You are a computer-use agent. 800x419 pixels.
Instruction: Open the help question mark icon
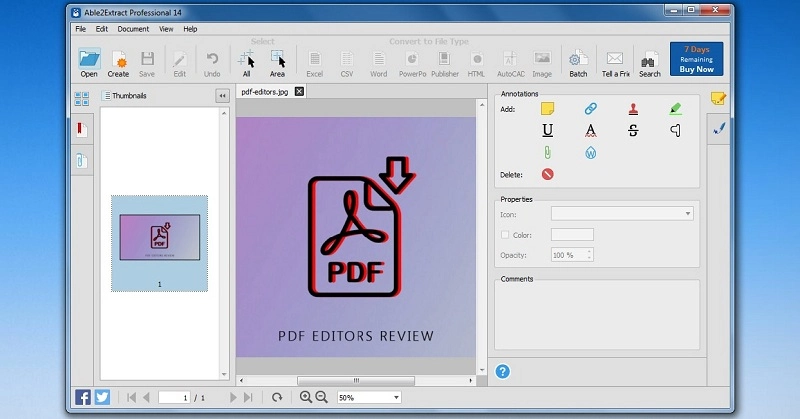pos(503,372)
